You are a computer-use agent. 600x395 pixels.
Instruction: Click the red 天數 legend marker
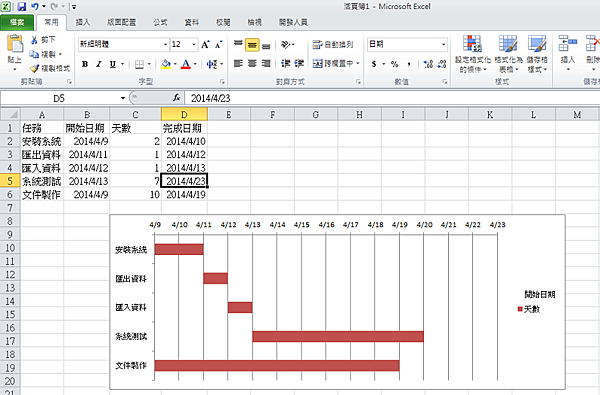(520, 309)
